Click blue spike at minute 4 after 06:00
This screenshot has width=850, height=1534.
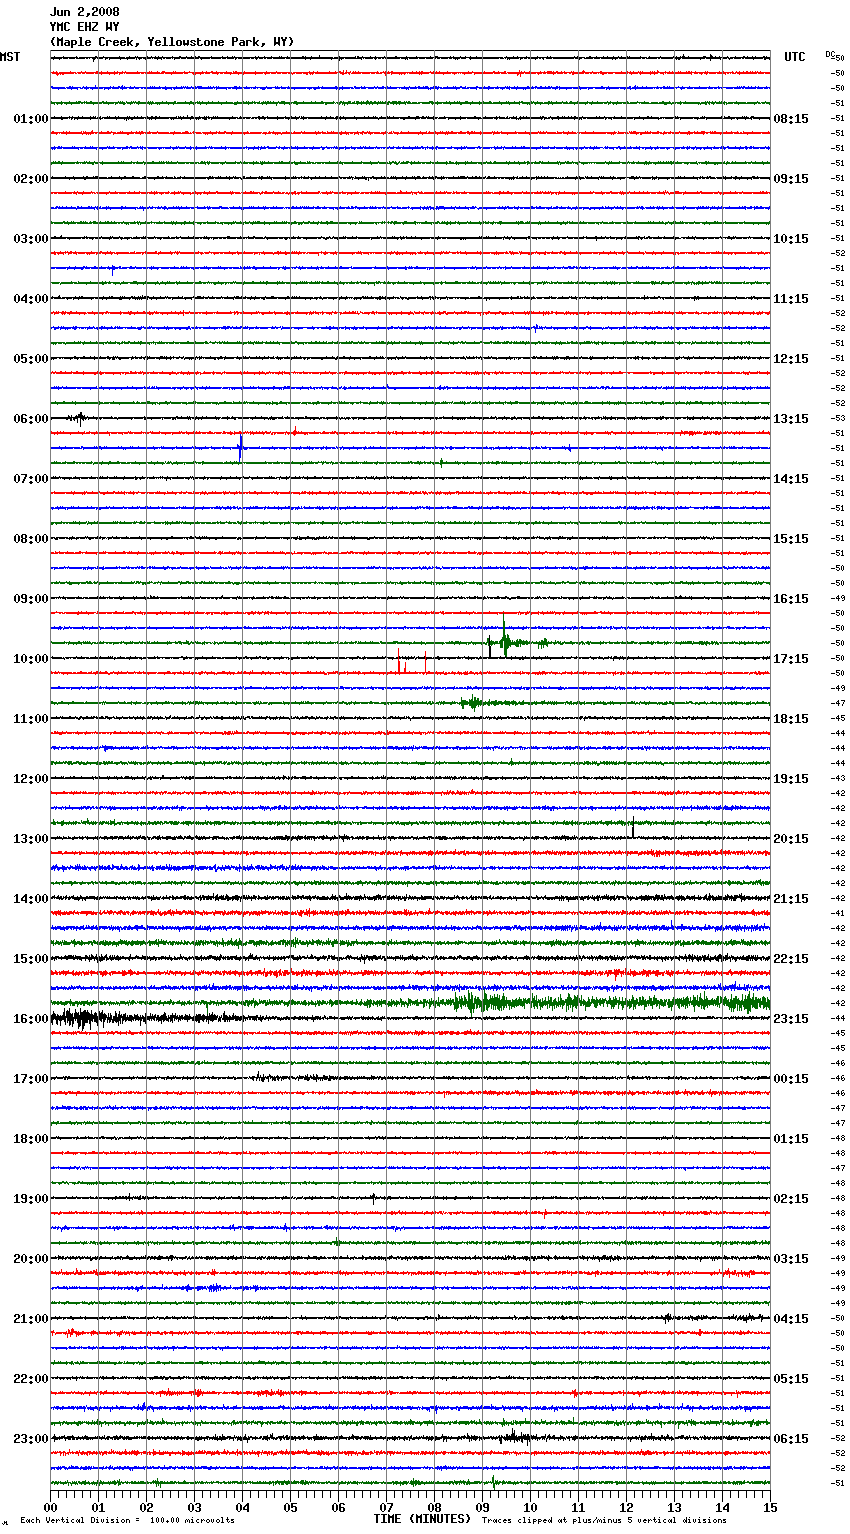tap(241, 448)
